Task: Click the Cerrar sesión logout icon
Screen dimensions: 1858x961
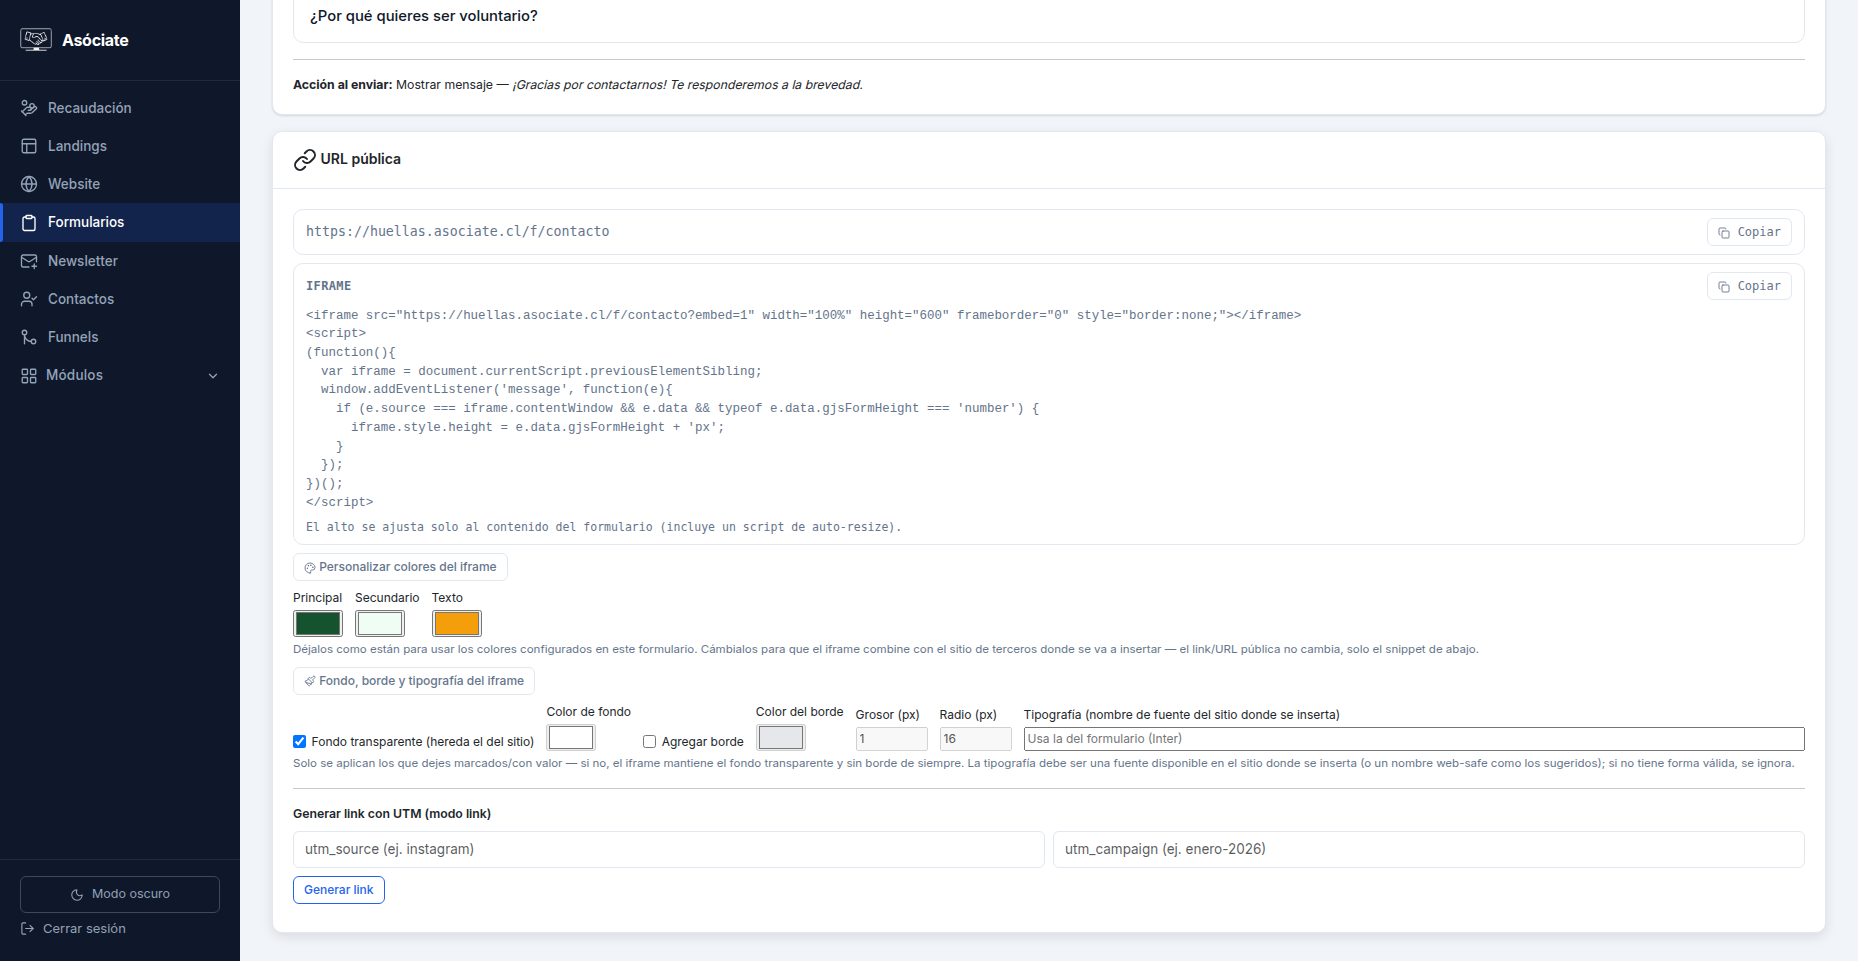Action: [27, 929]
